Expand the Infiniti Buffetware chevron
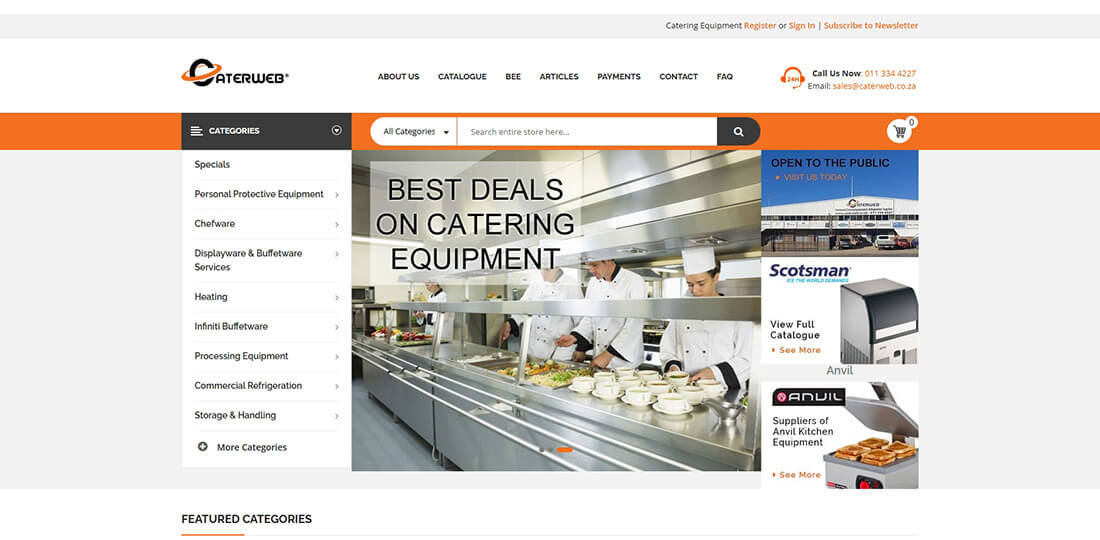1100x540 pixels. [337, 327]
